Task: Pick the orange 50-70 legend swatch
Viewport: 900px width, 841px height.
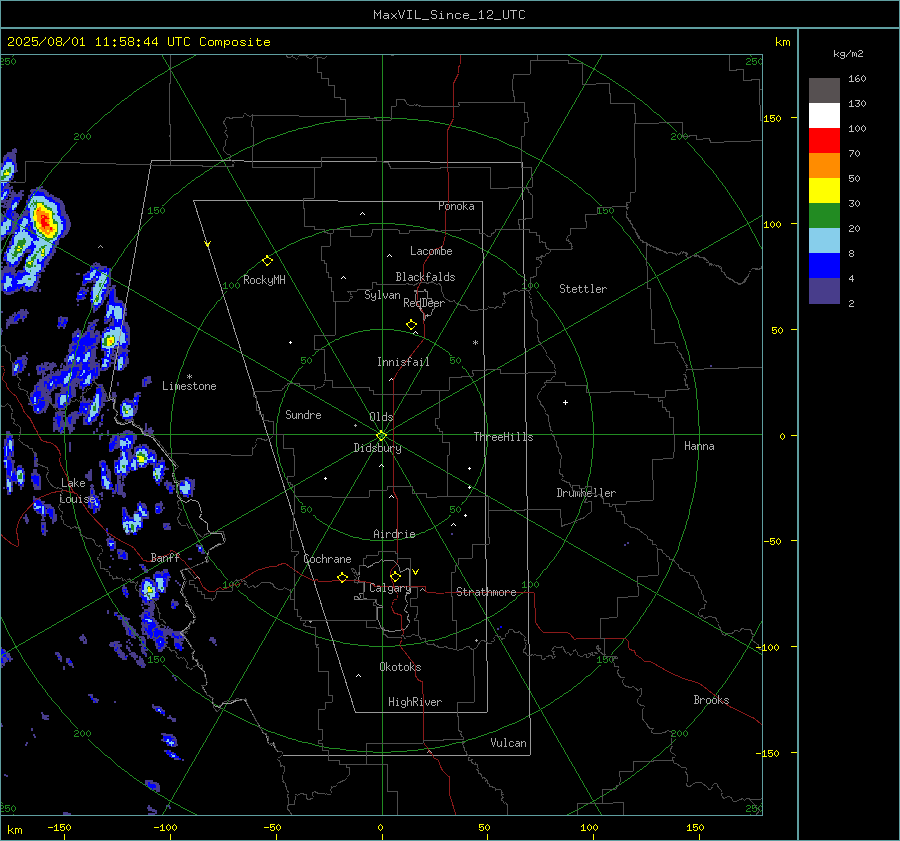Action: click(824, 166)
